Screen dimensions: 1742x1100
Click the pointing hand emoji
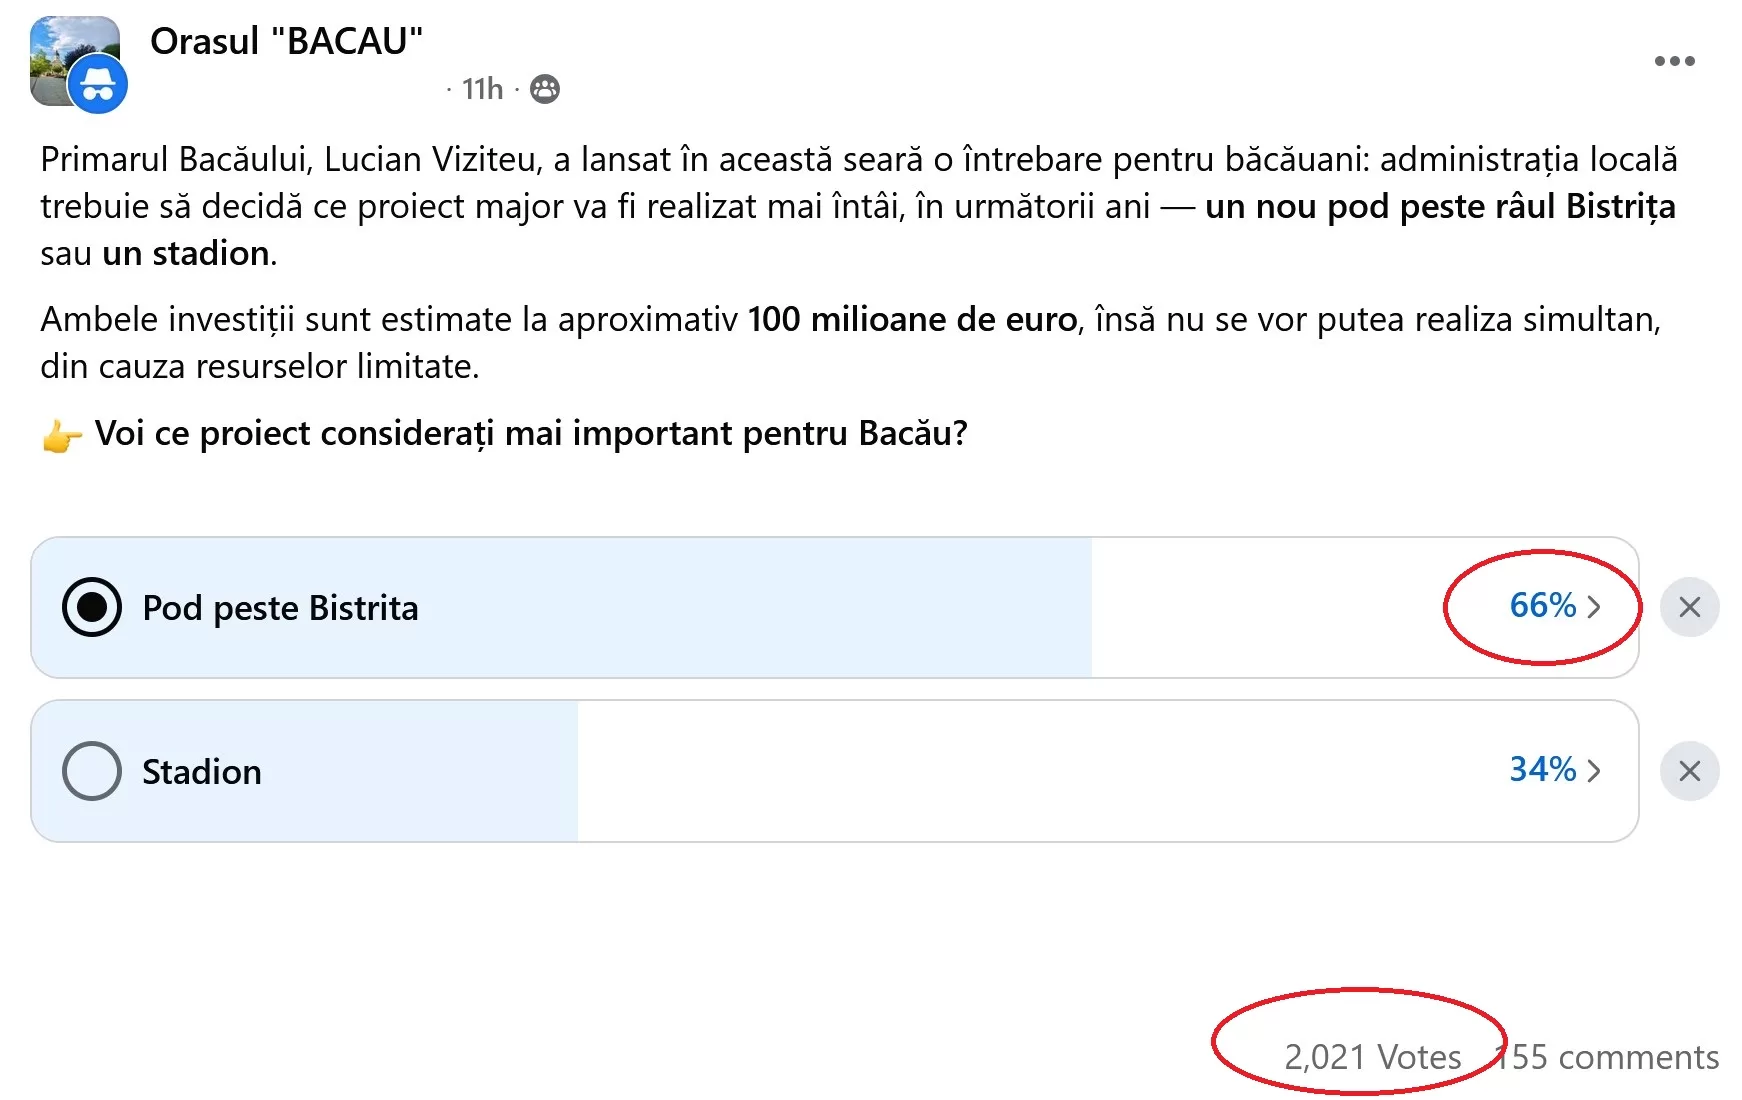pyautogui.click(x=62, y=436)
